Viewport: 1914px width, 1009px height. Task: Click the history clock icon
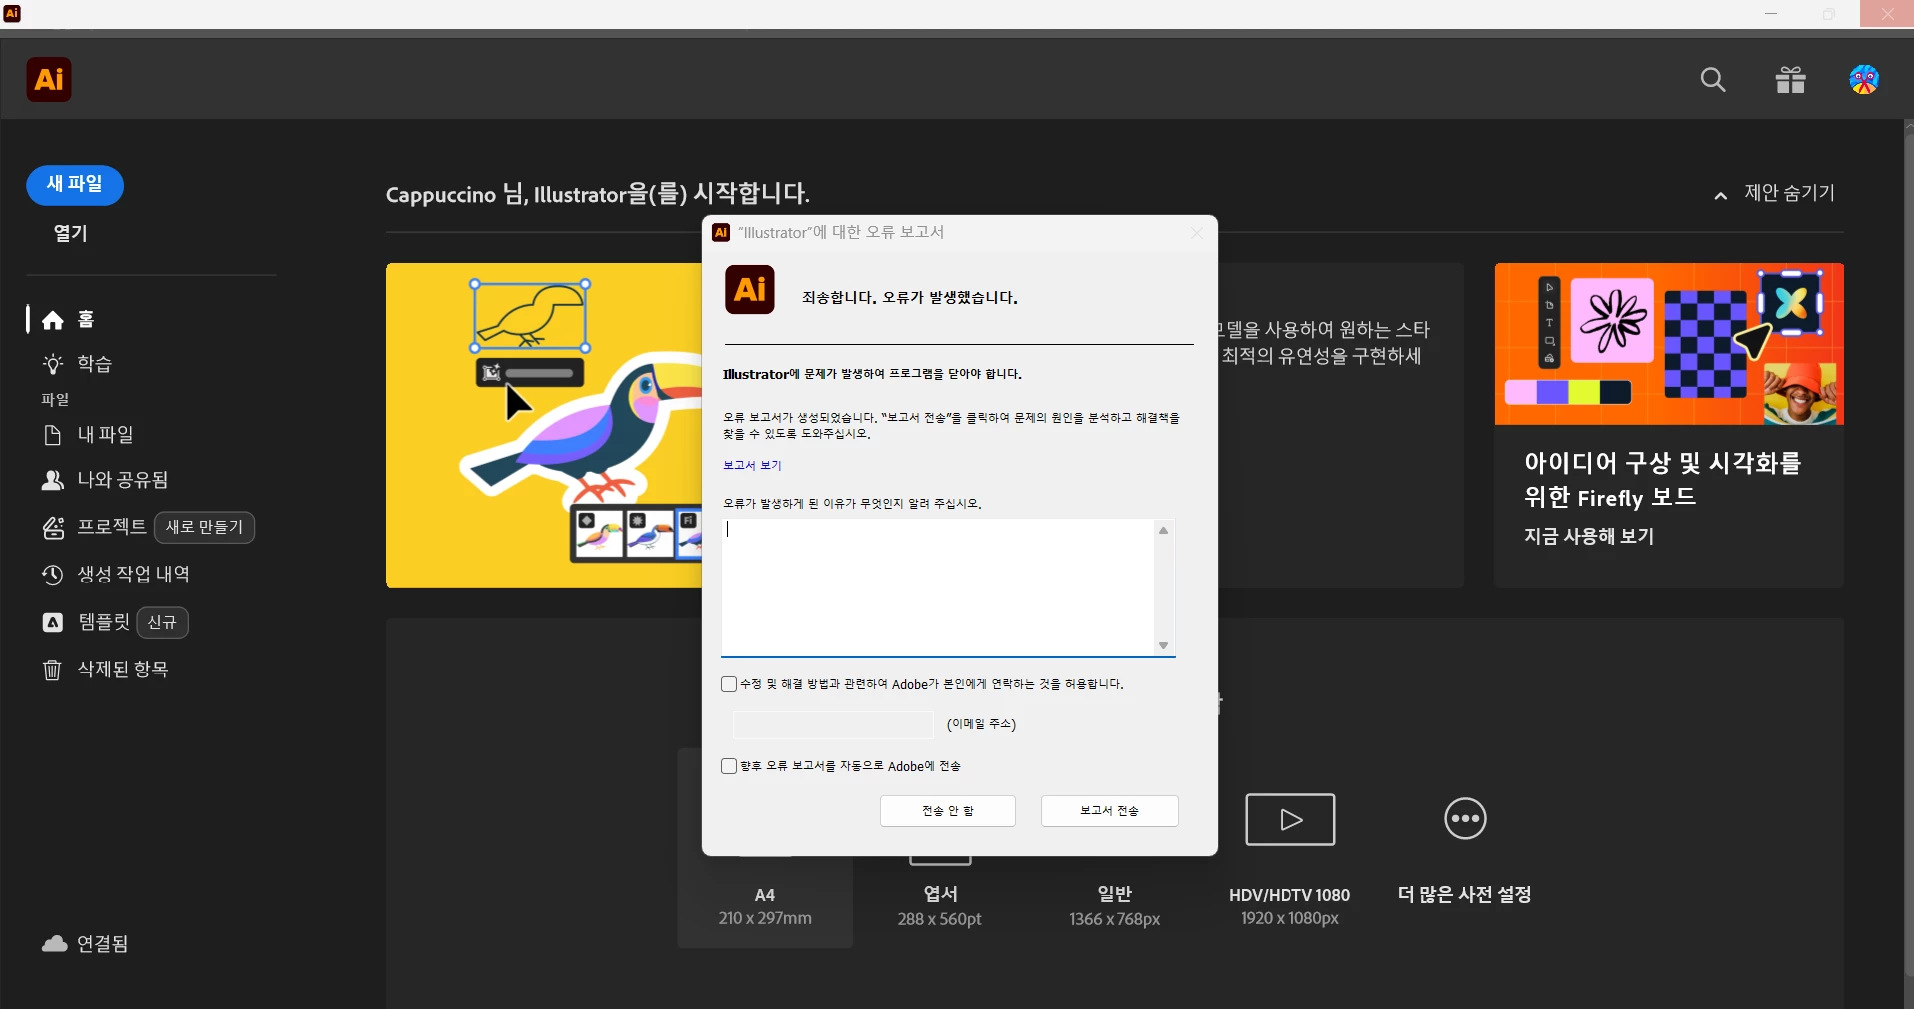click(x=53, y=574)
